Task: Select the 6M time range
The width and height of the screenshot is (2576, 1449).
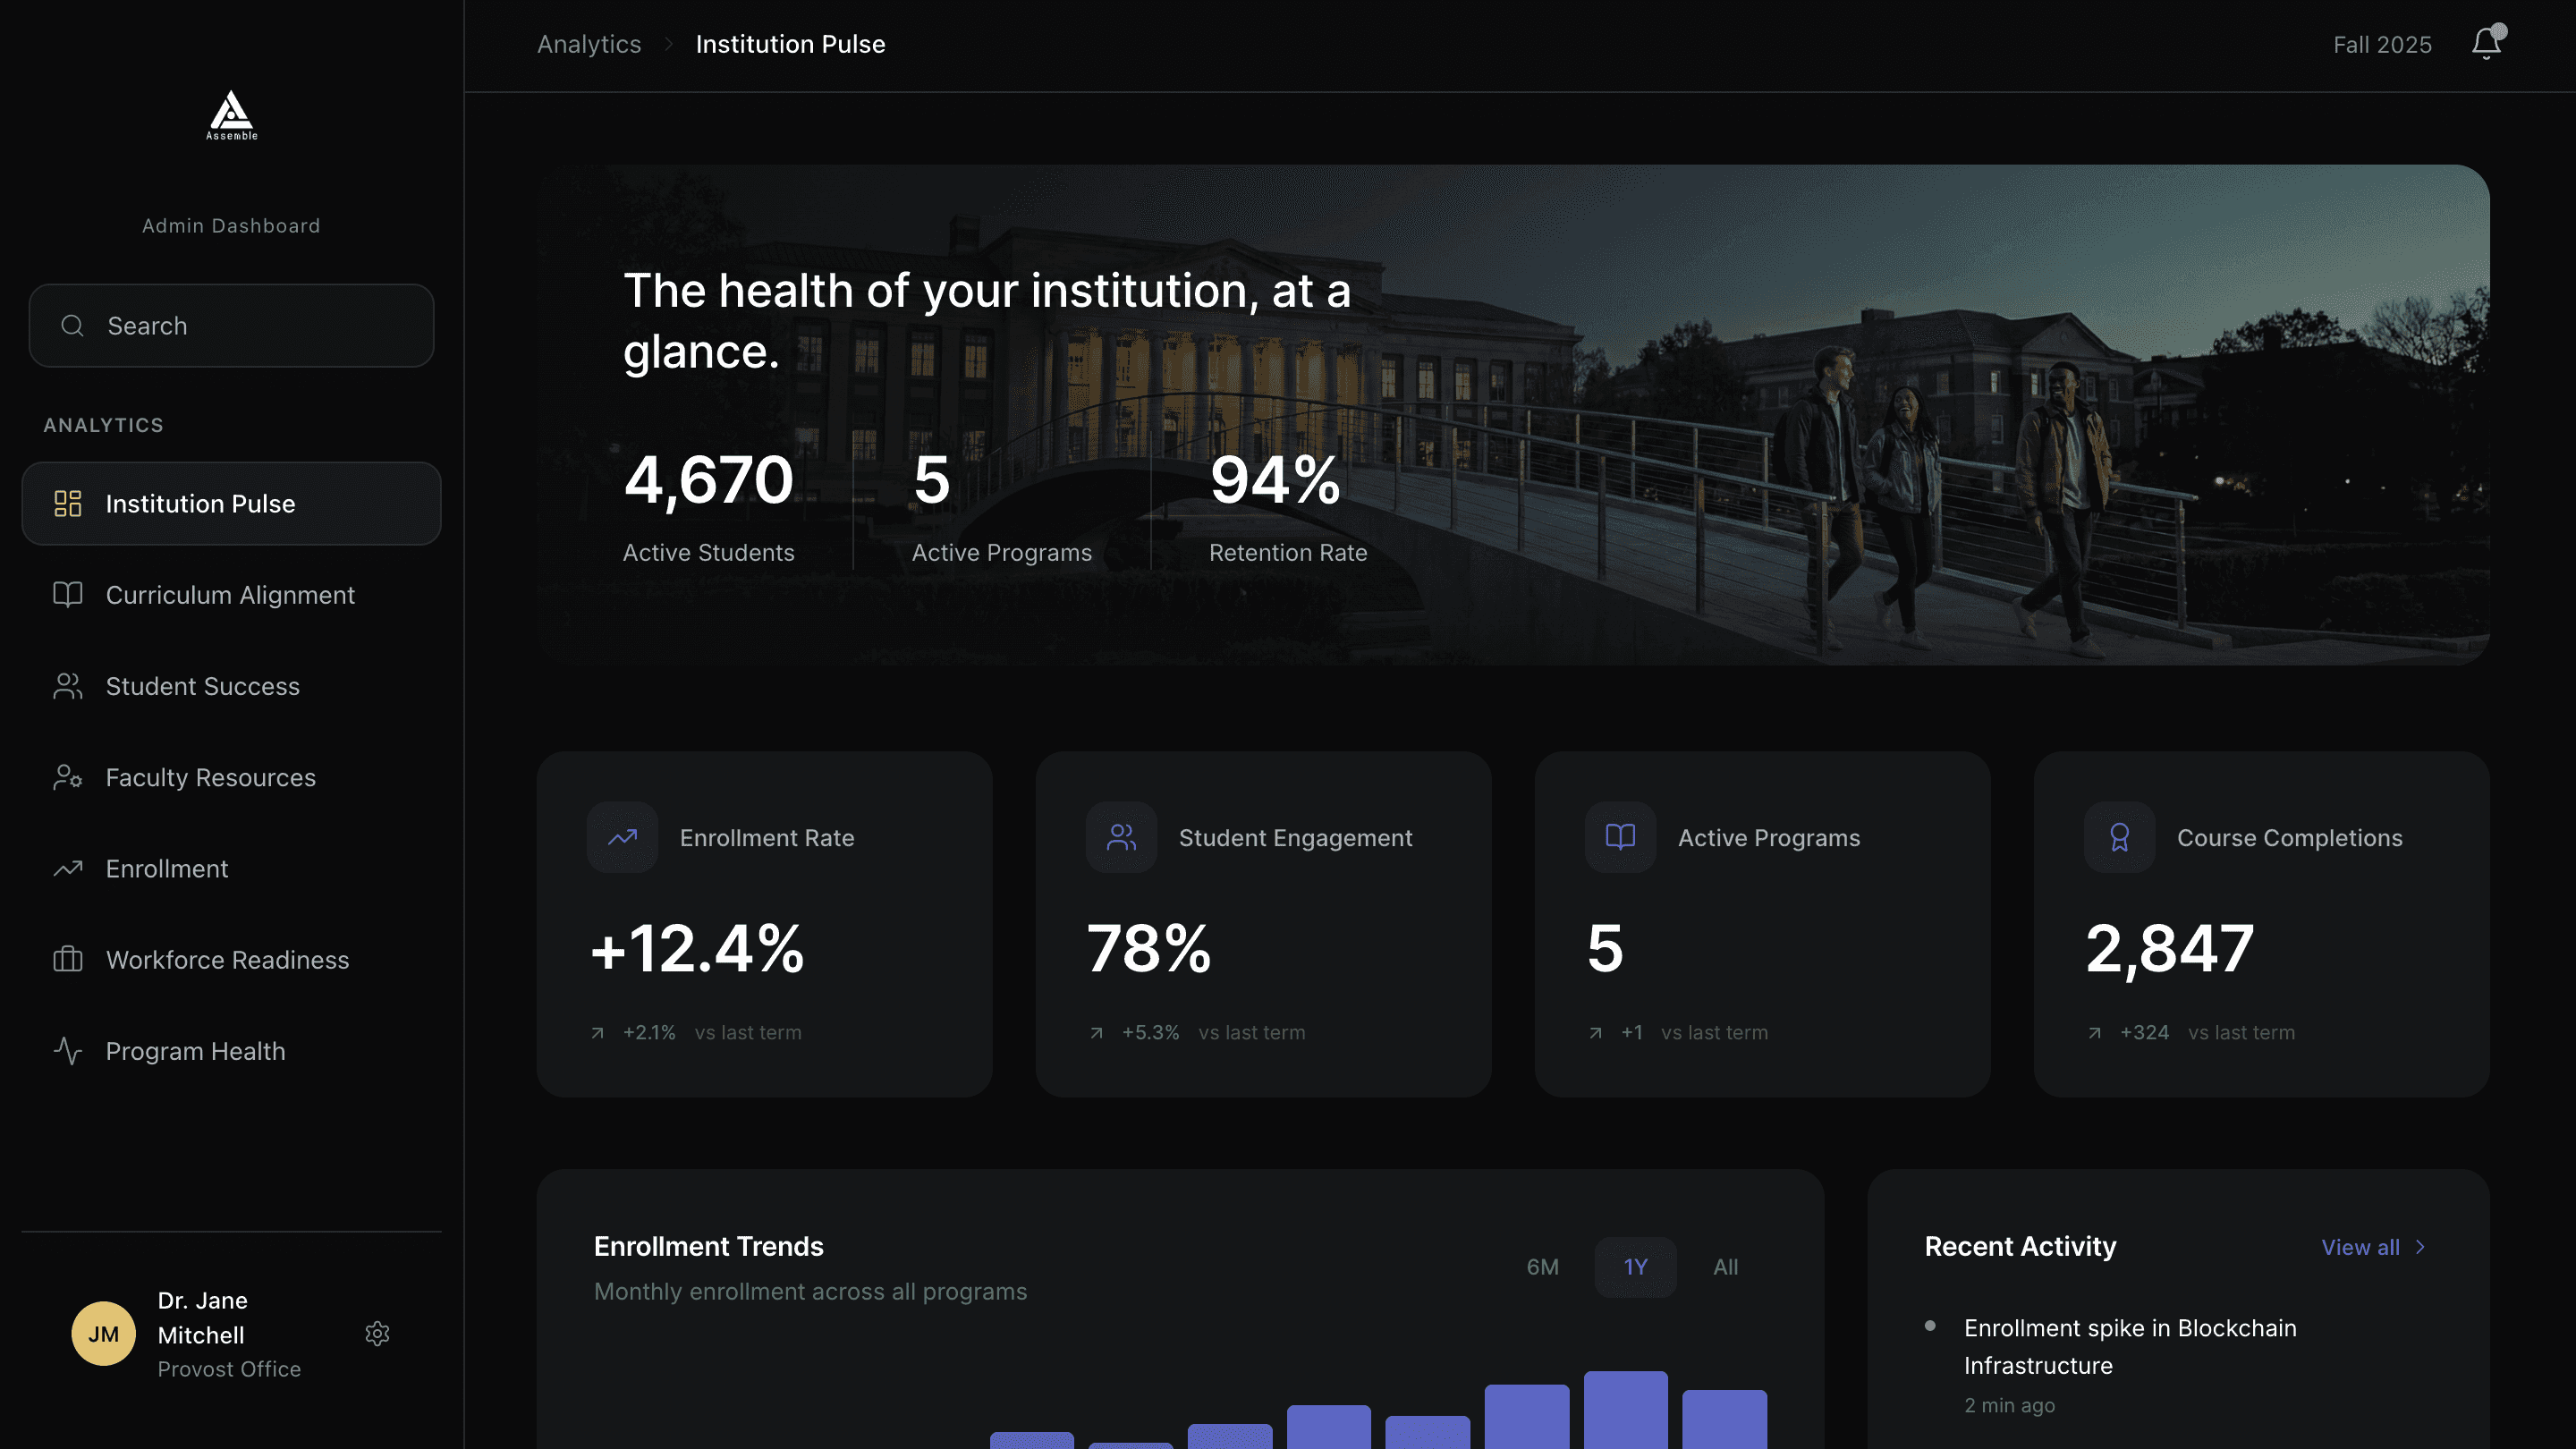Action: (1542, 1267)
